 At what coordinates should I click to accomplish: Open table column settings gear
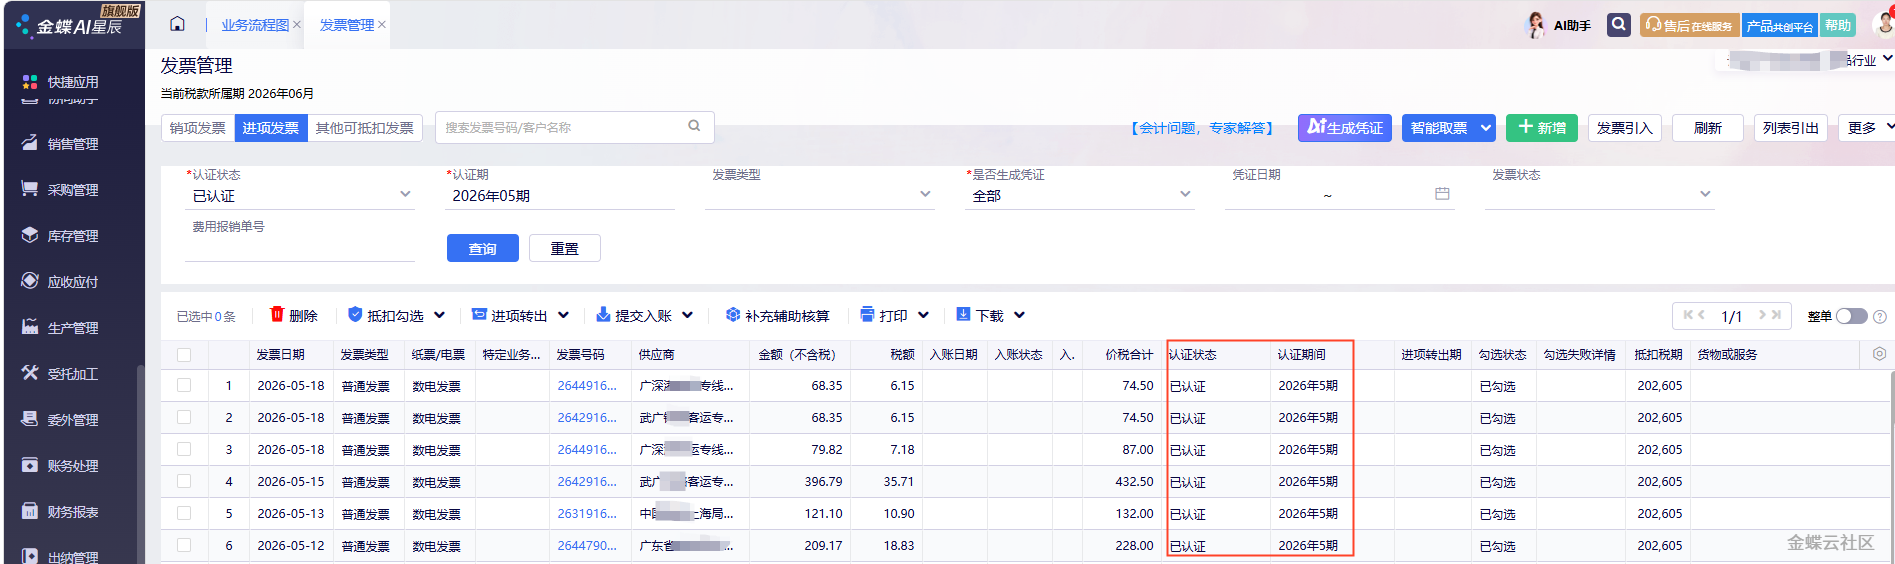(1879, 354)
